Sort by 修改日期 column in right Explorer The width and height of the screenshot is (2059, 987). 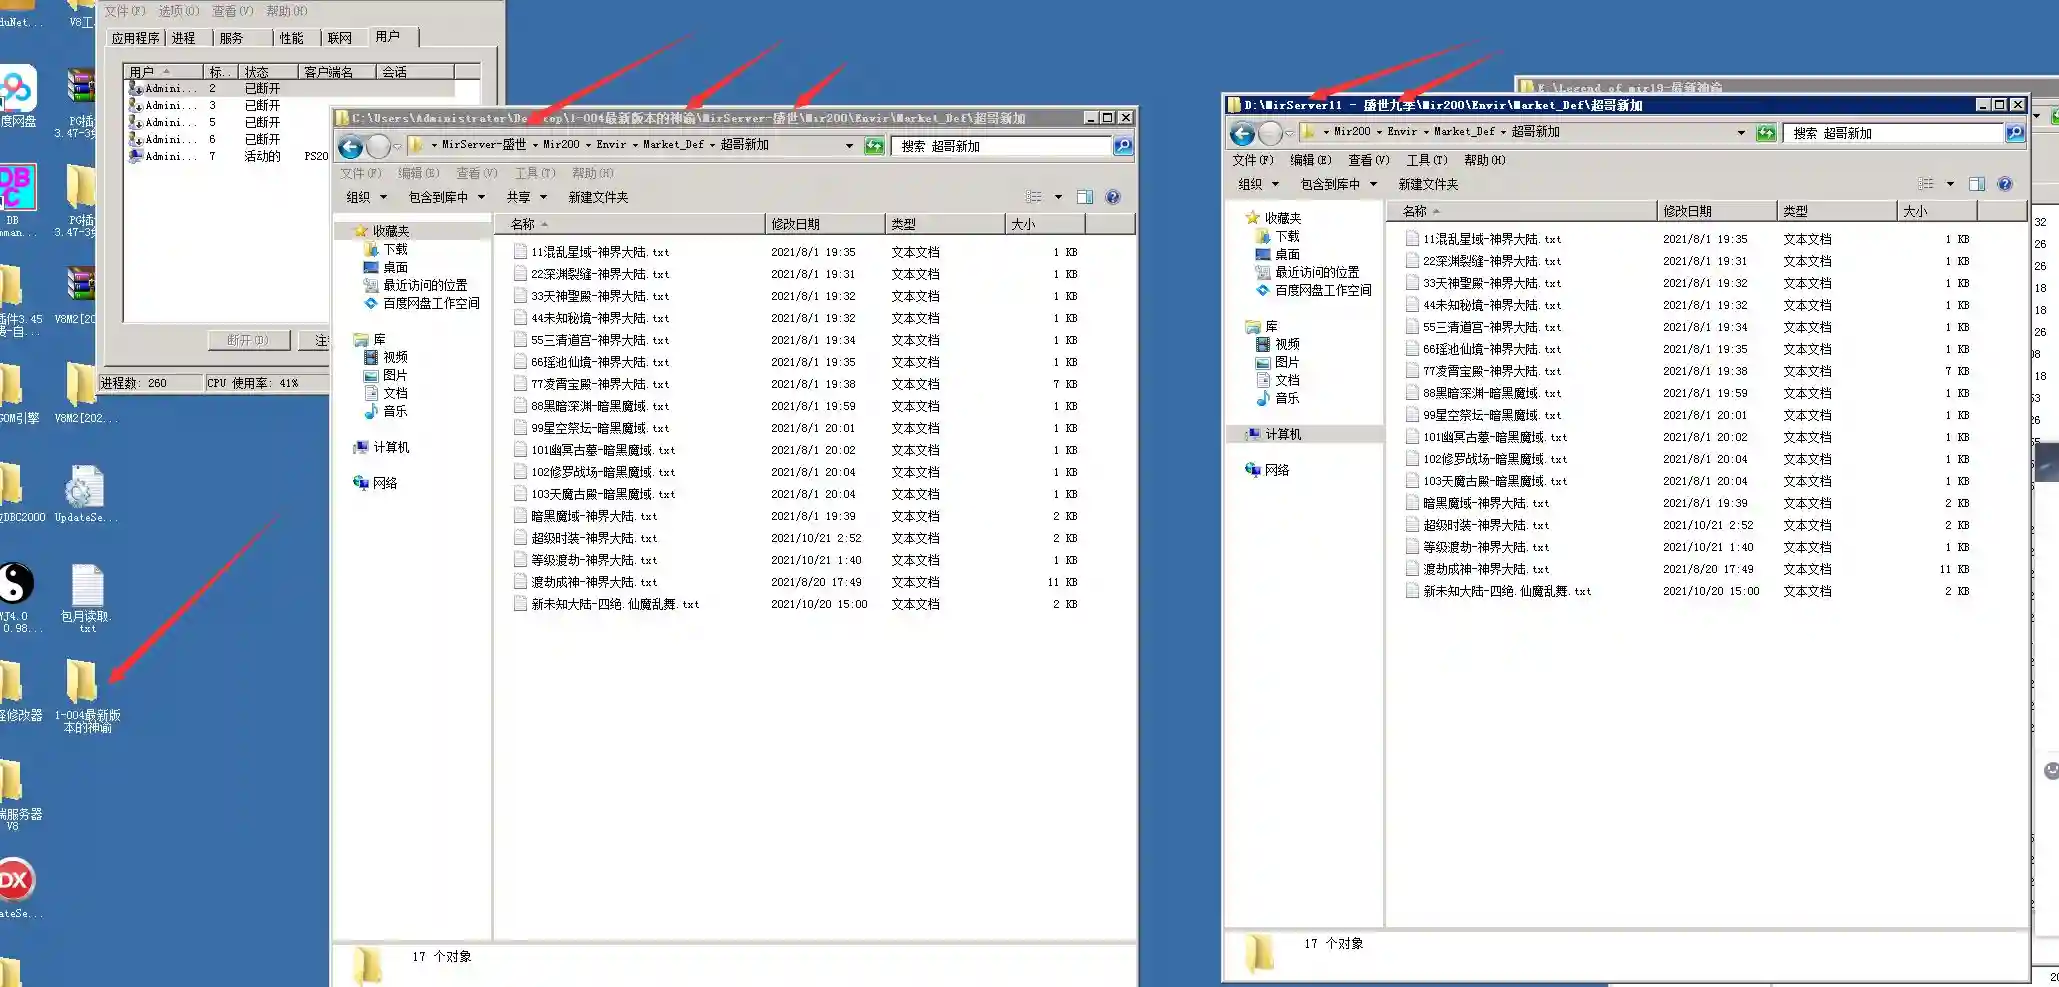pos(1716,211)
